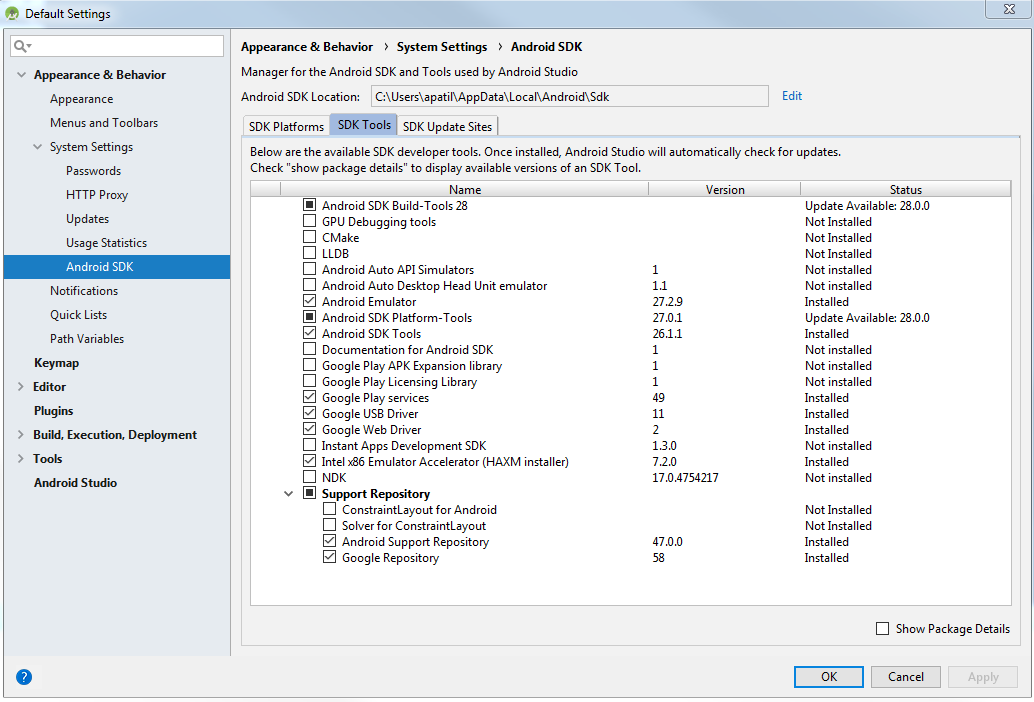Collapse the Support Repository group
The height and width of the screenshot is (702, 1034).
pos(289,493)
